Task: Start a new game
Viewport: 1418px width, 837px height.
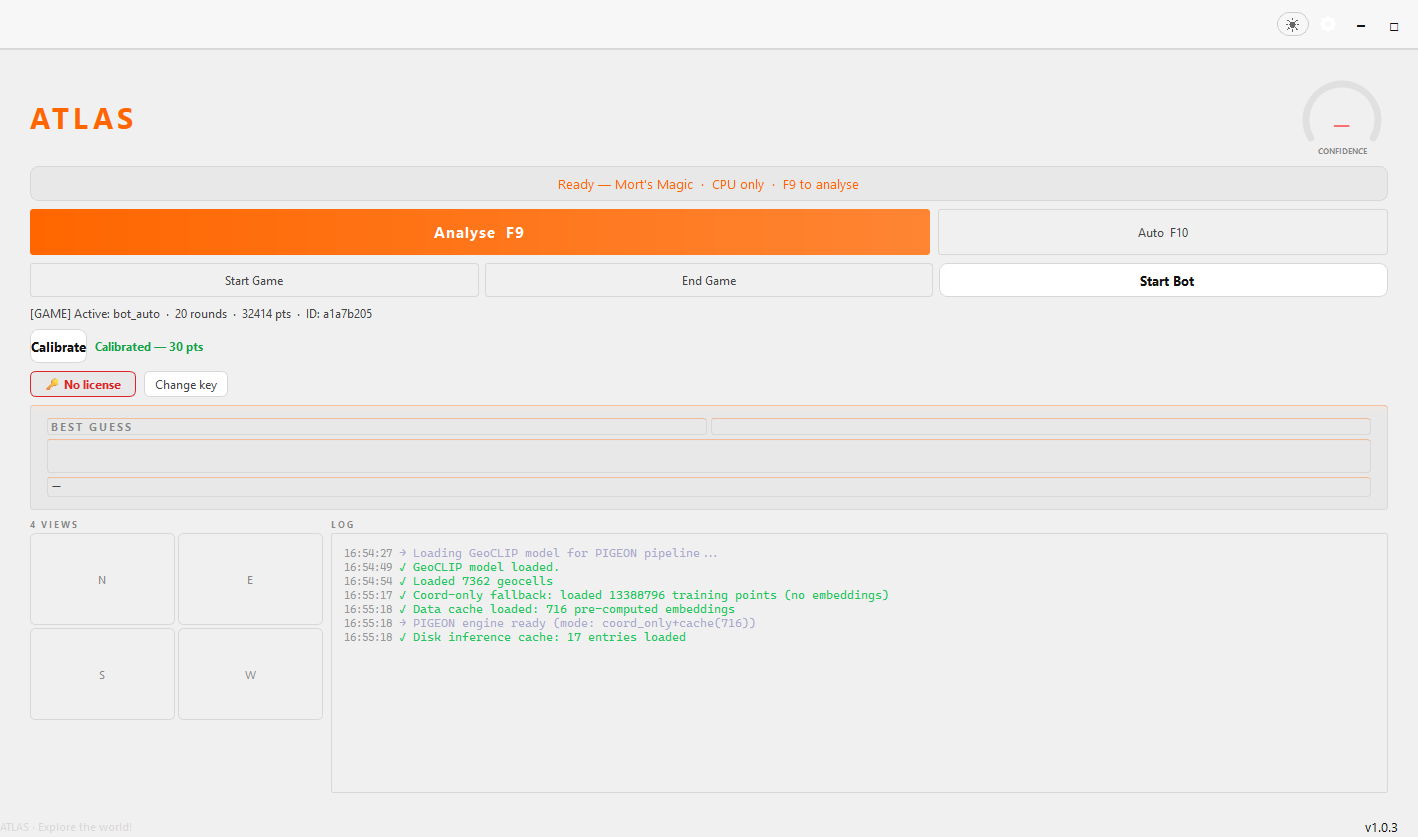Action: click(x=254, y=280)
